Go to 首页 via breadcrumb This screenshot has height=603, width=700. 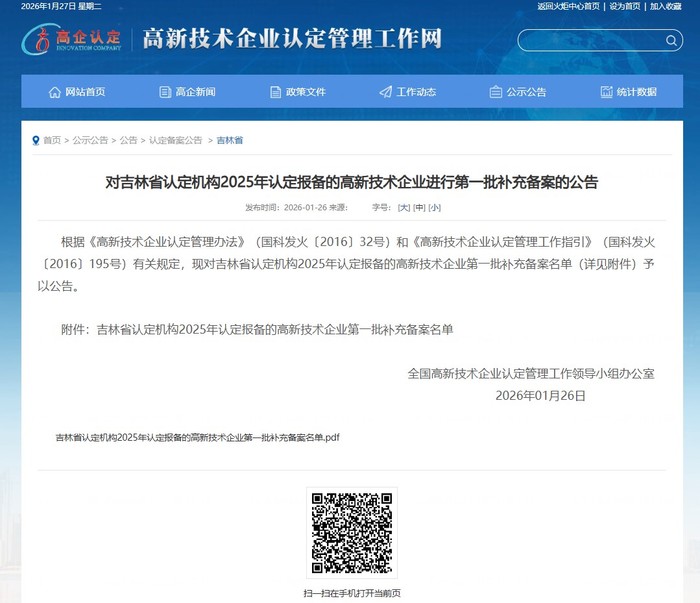click(52, 140)
